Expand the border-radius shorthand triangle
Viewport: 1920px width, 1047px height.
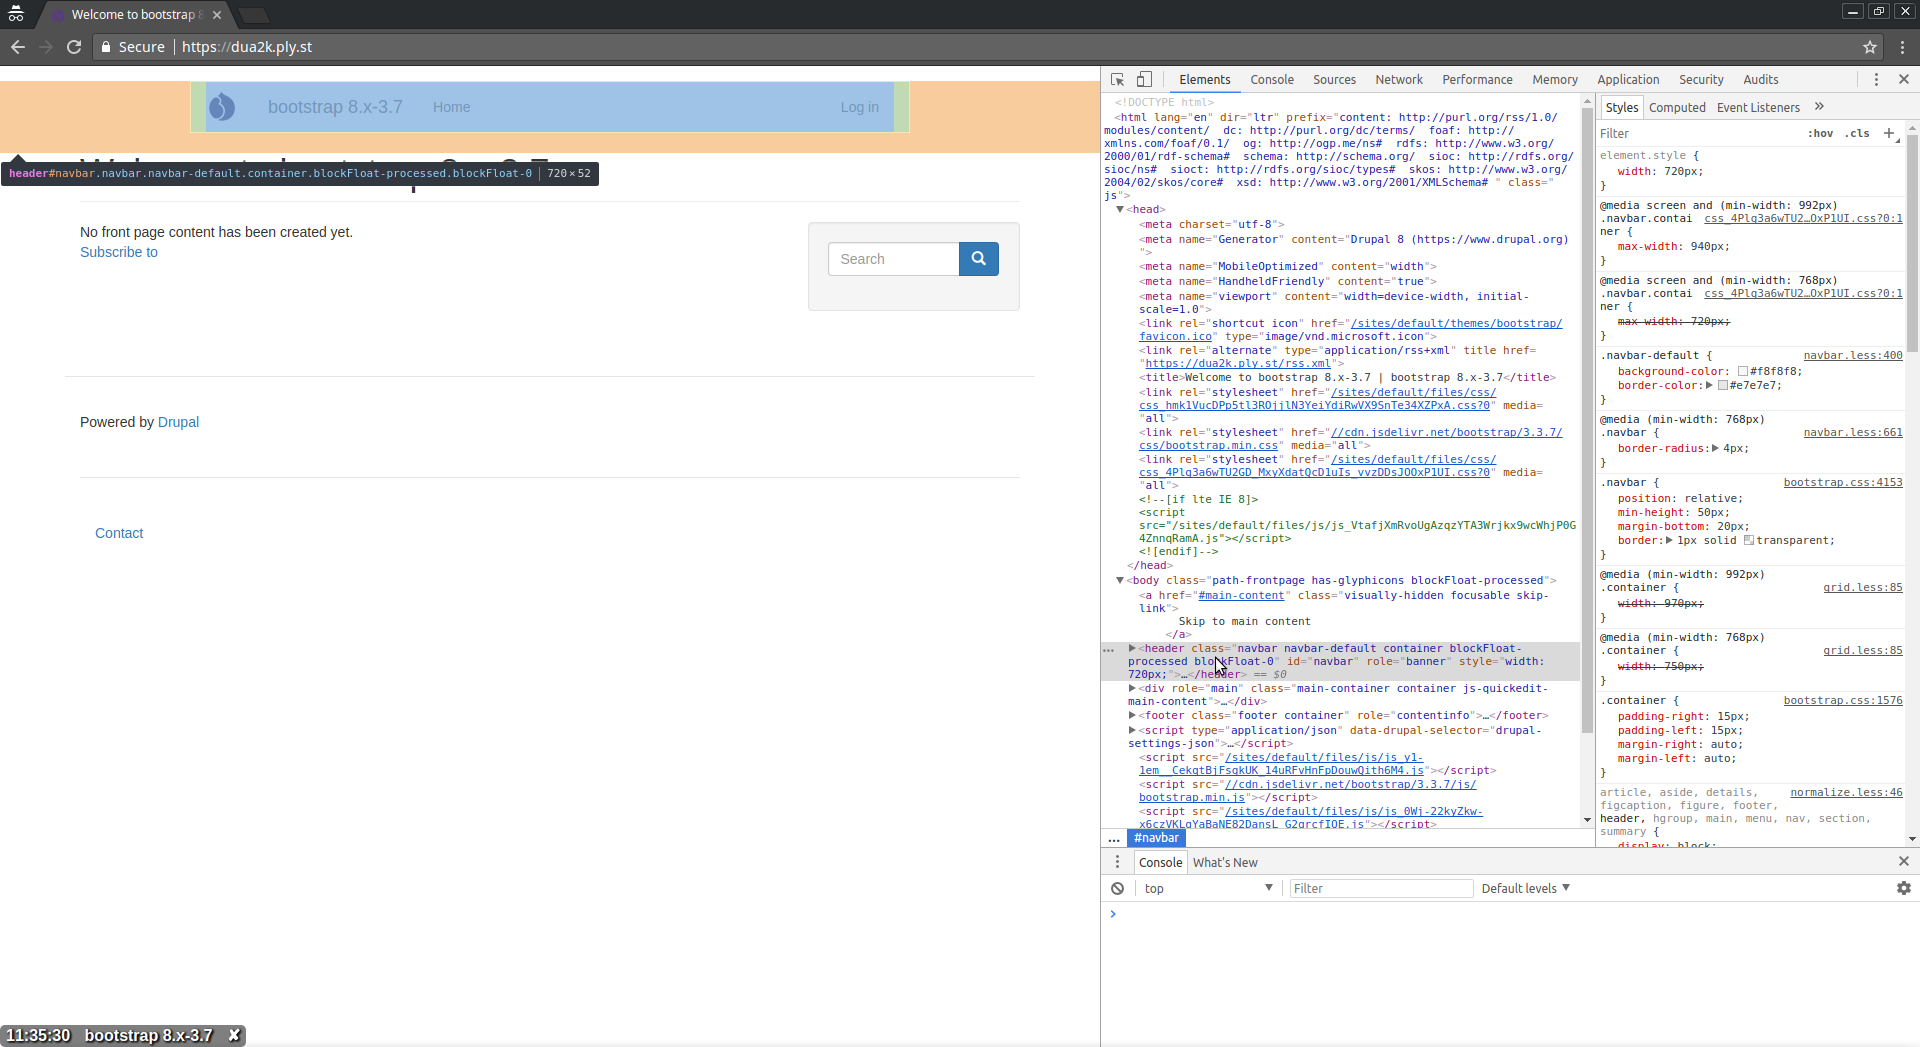coord(1715,448)
